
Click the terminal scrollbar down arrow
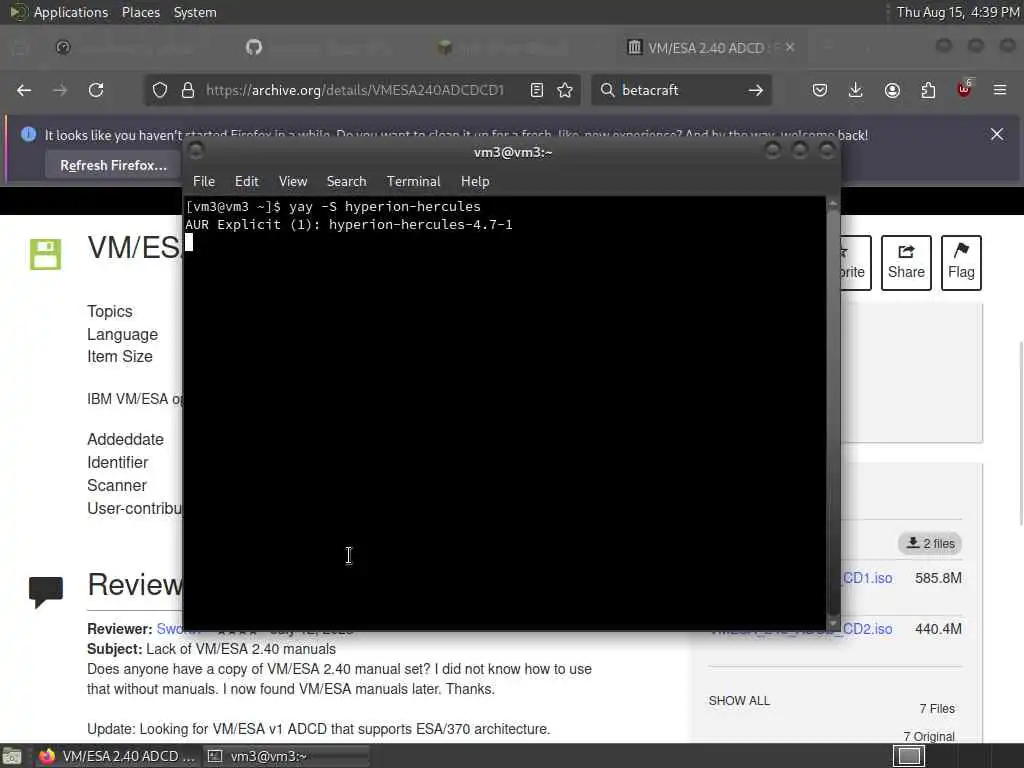[x=833, y=623]
